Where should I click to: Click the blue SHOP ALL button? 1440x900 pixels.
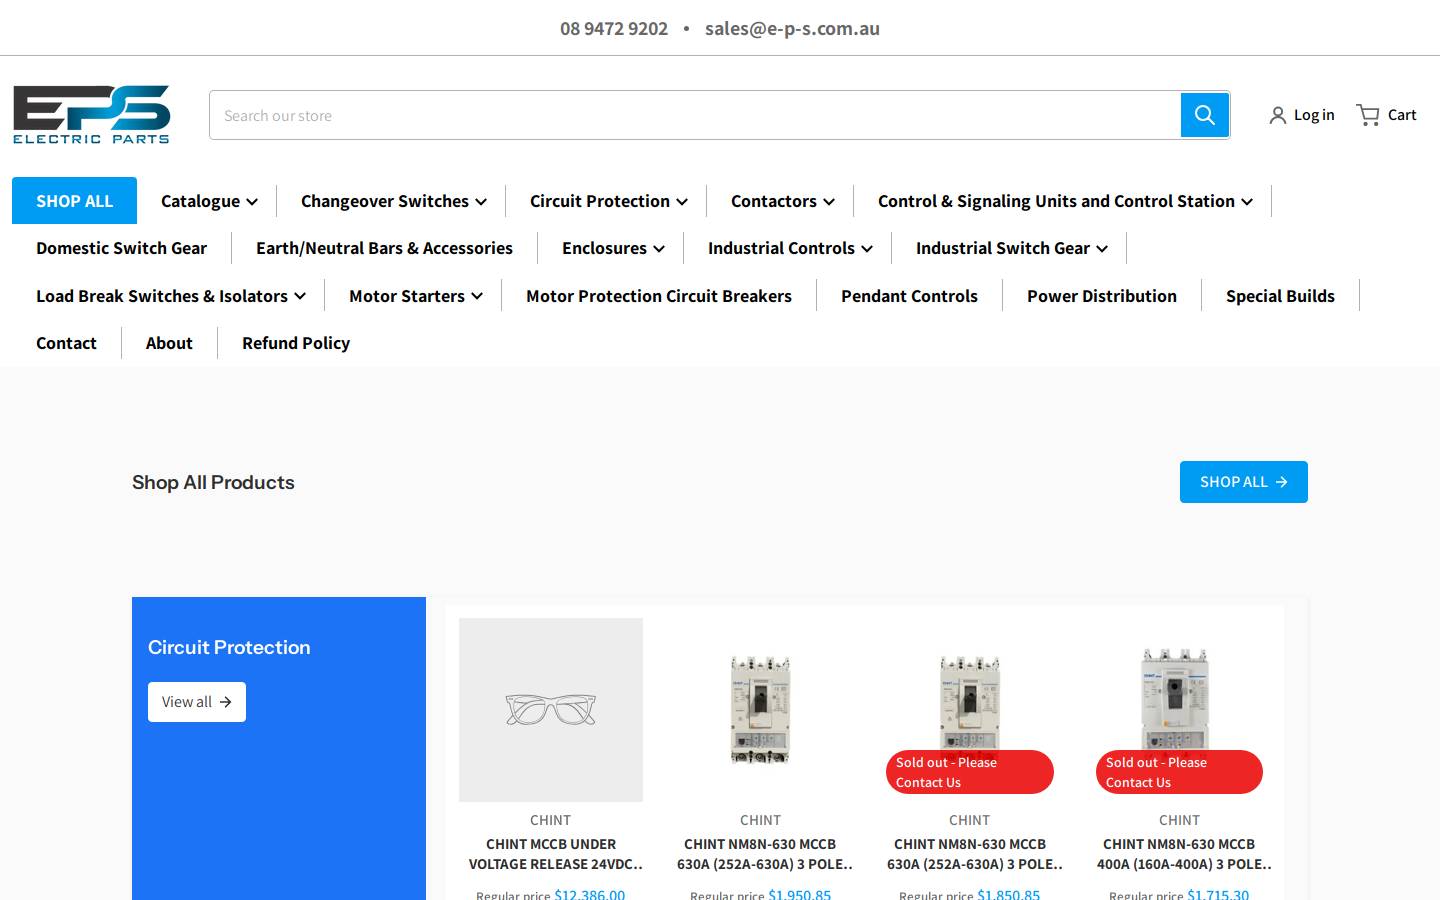[x=1243, y=482]
